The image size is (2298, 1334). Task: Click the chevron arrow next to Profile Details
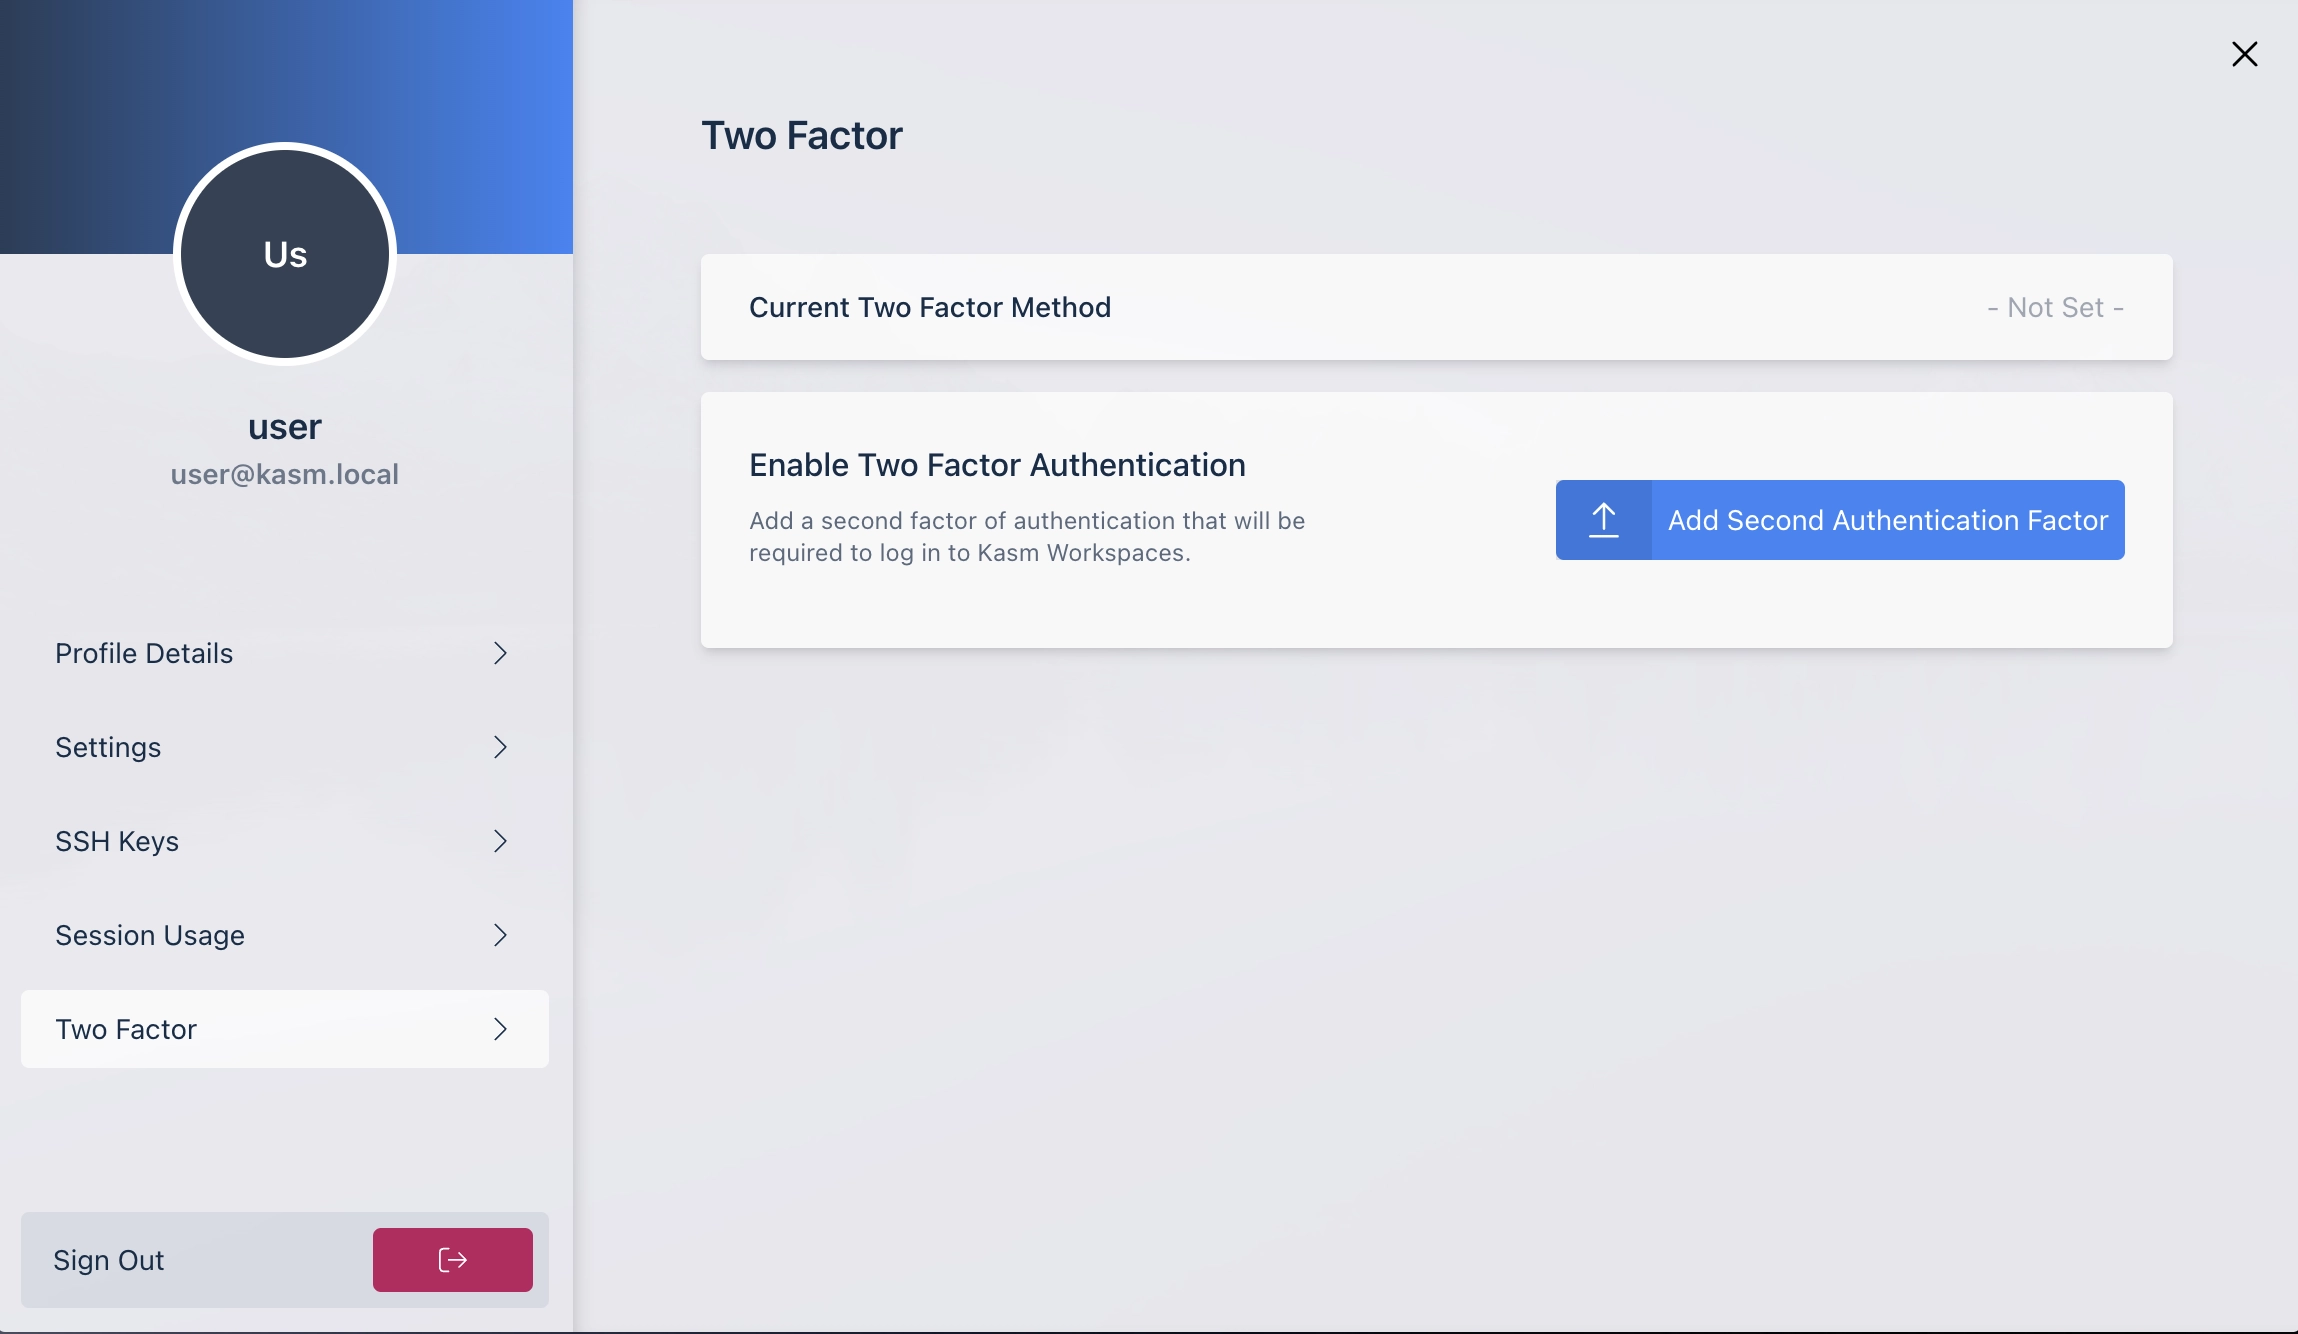click(502, 653)
